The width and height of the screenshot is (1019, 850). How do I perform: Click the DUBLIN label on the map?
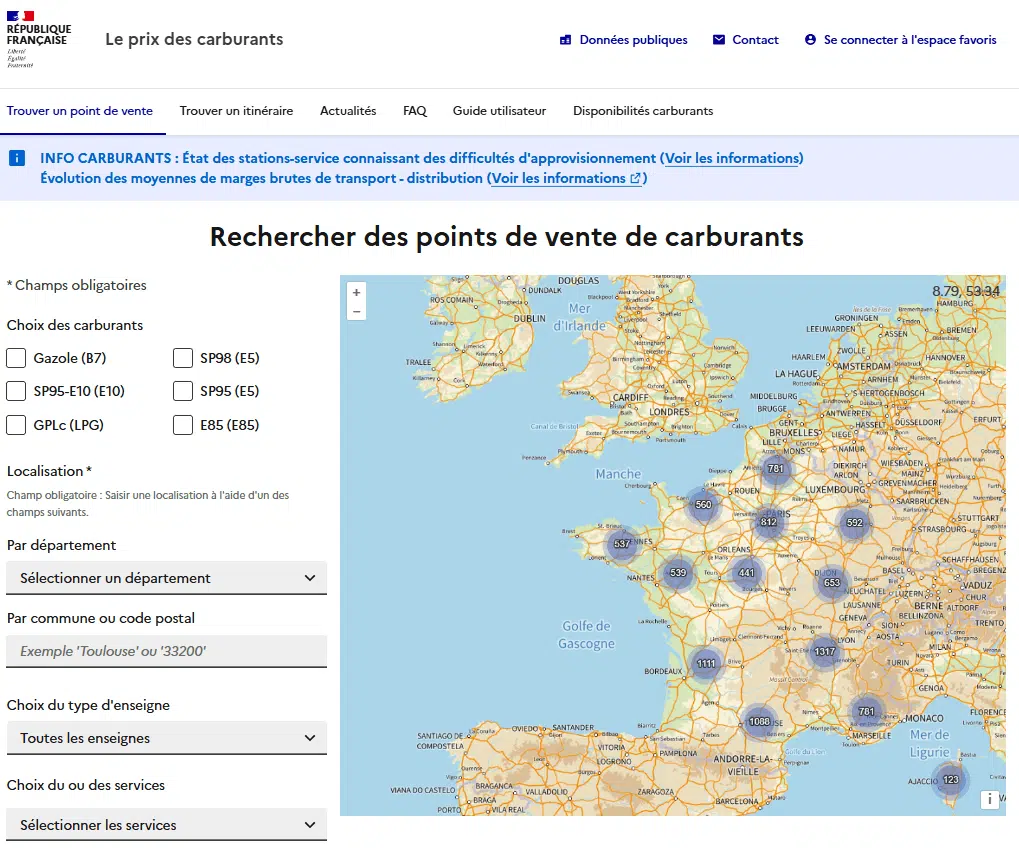[x=530, y=318]
